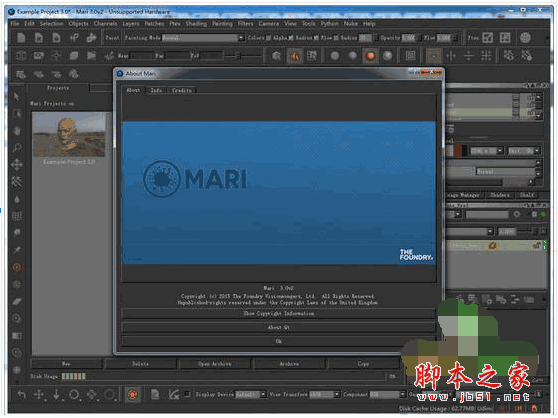The height and width of the screenshot is (418, 558).
Task: Select the orange-red shading sphere icon
Action: click(370, 56)
